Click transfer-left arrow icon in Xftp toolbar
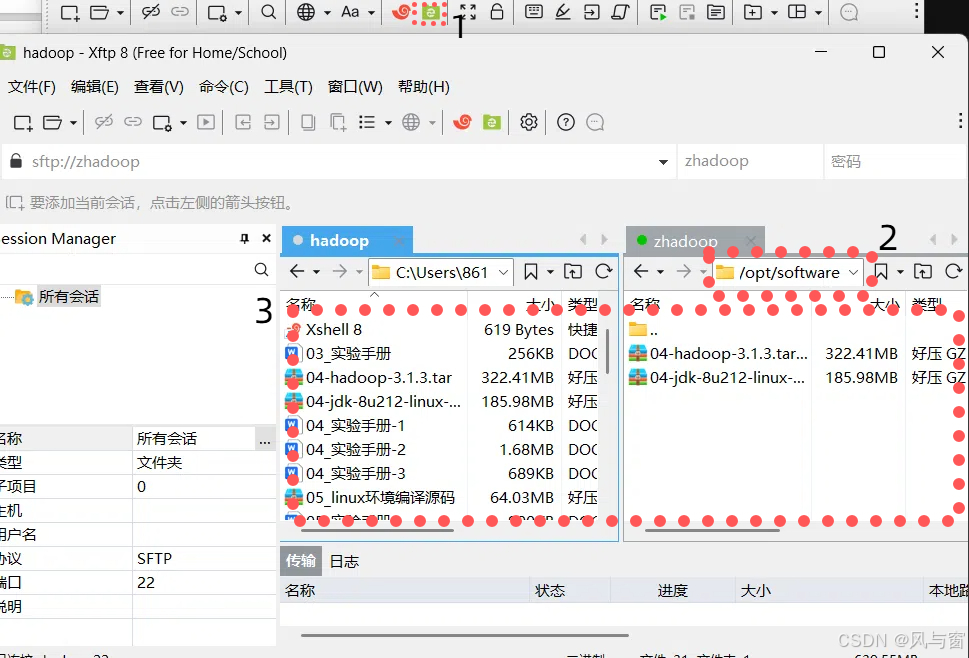Image resolution: width=969 pixels, height=658 pixels. tap(243, 122)
